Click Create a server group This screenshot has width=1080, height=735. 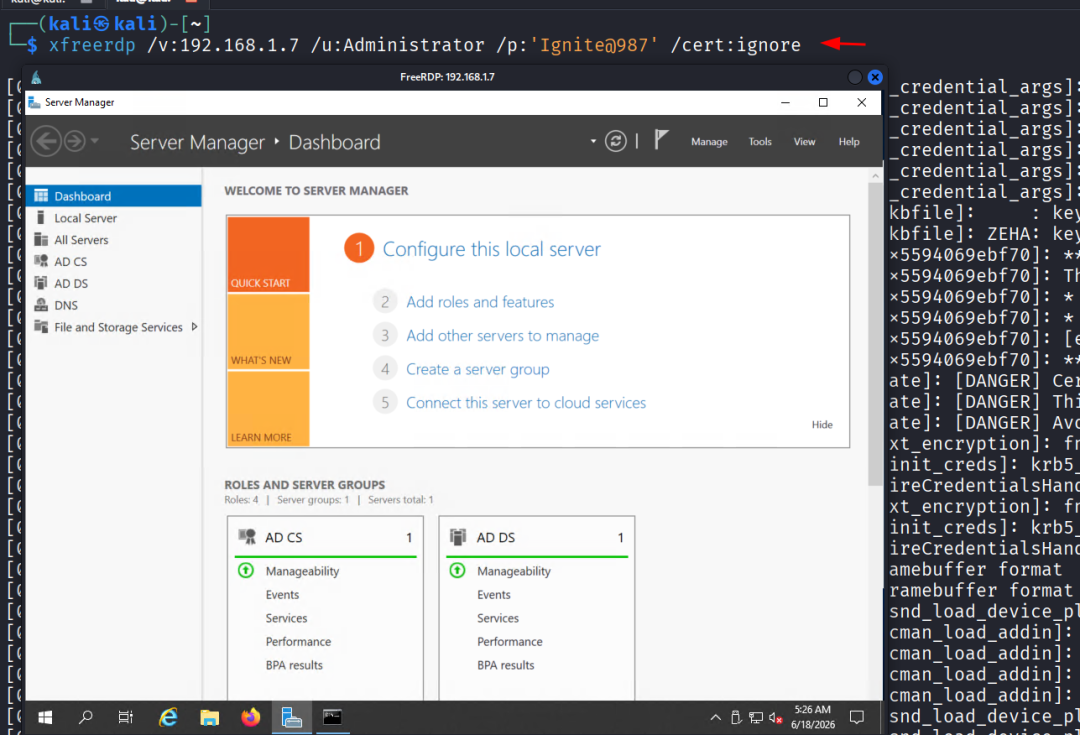point(478,369)
